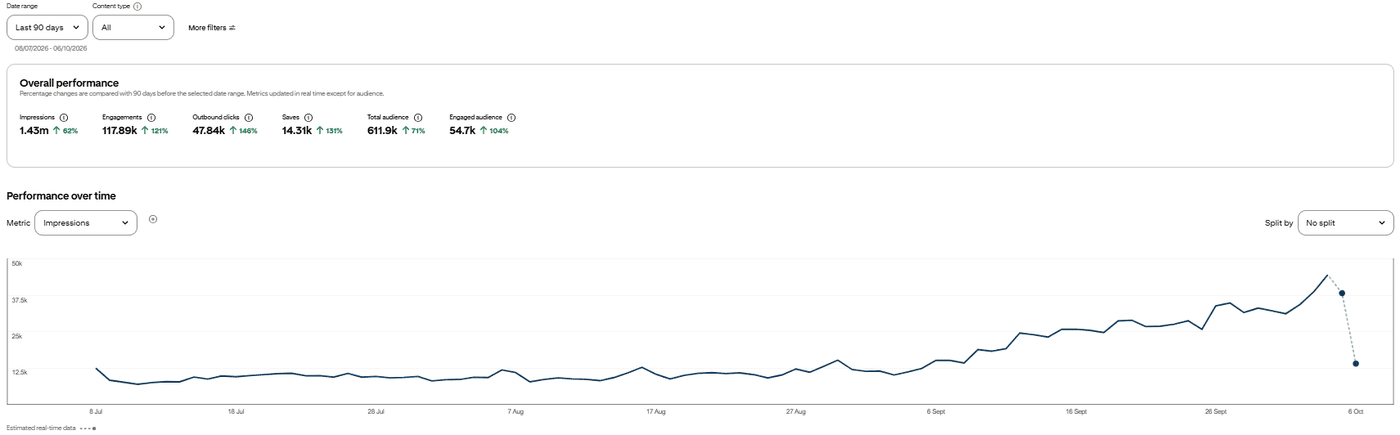Select the last chart data point near 6 Oct
This screenshot has width=1400, height=435.
1356,363
